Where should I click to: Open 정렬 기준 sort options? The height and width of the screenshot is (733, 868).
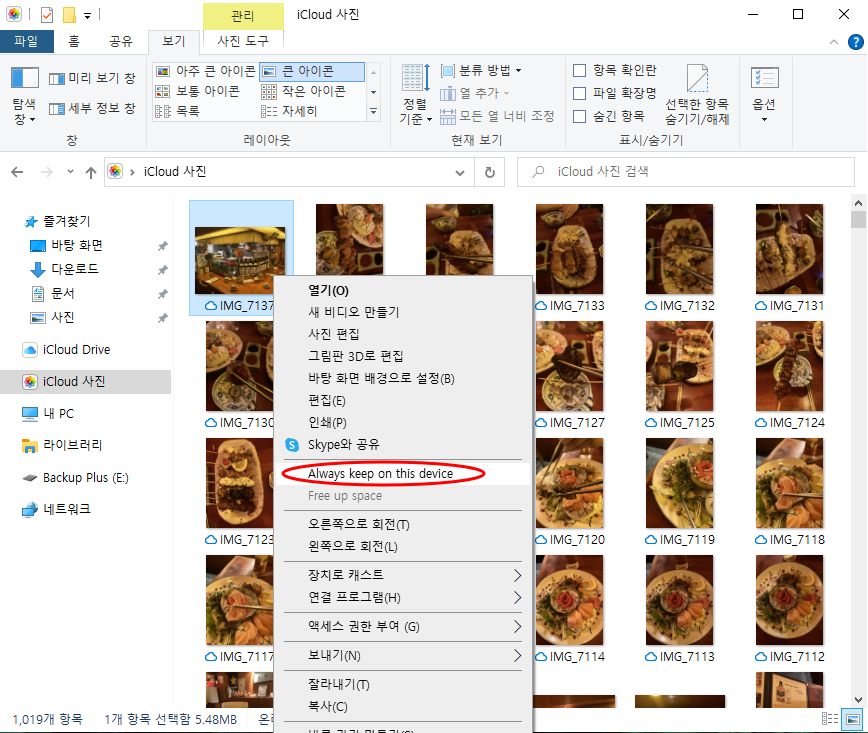click(415, 95)
